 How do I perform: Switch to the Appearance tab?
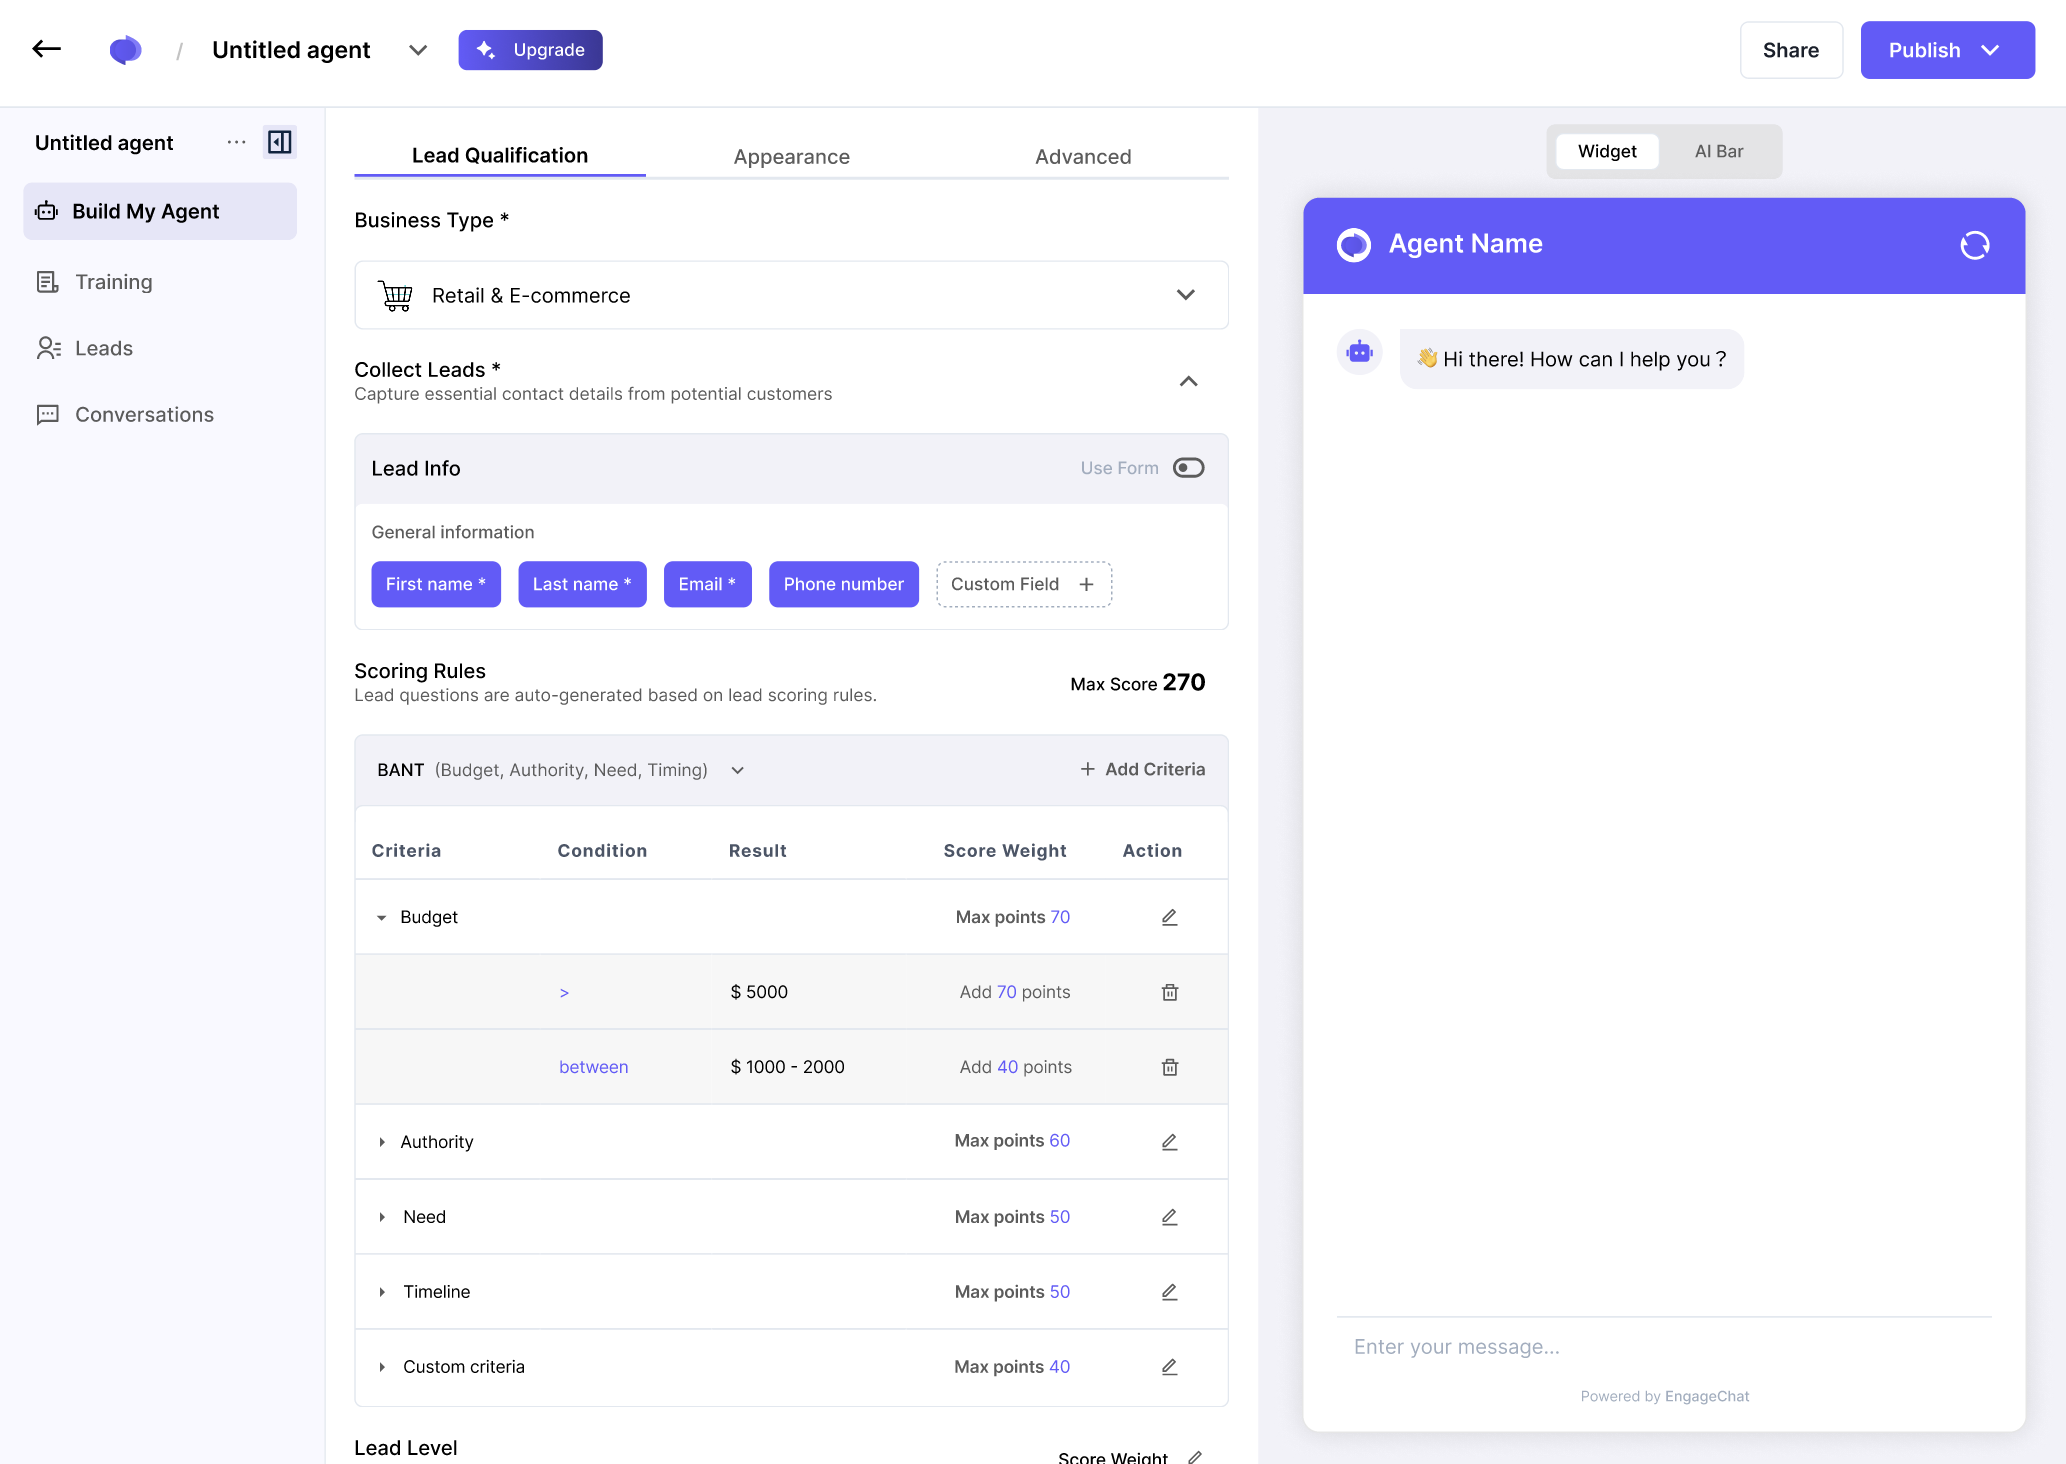(791, 156)
